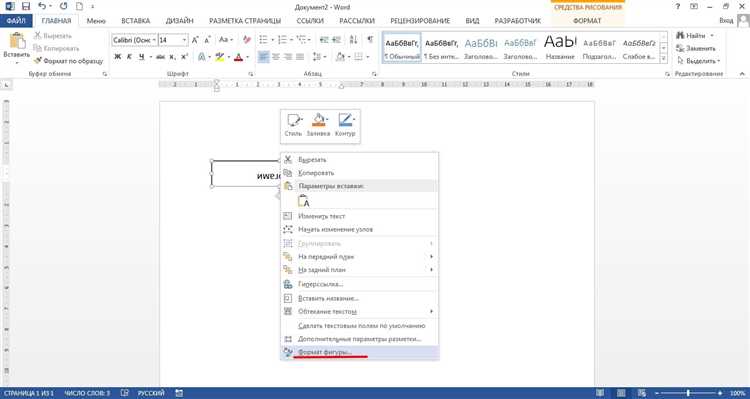Open the font size 14 dropdown
Screen dimensions: 750x399
pyautogui.click(x=185, y=40)
